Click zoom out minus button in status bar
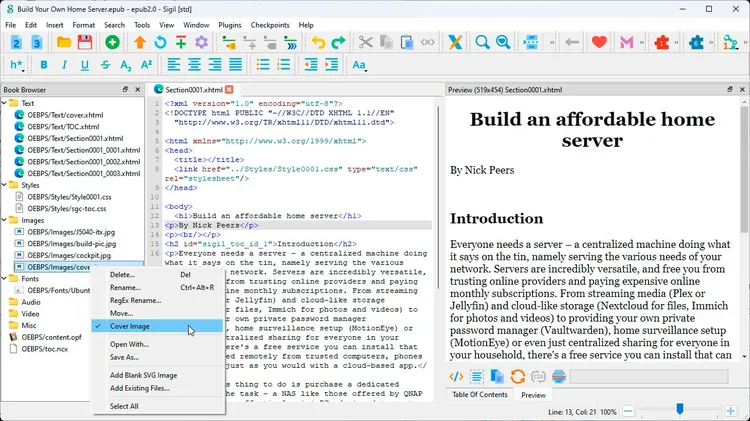Image resolution: width=750 pixels, height=421 pixels. tap(629, 411)
